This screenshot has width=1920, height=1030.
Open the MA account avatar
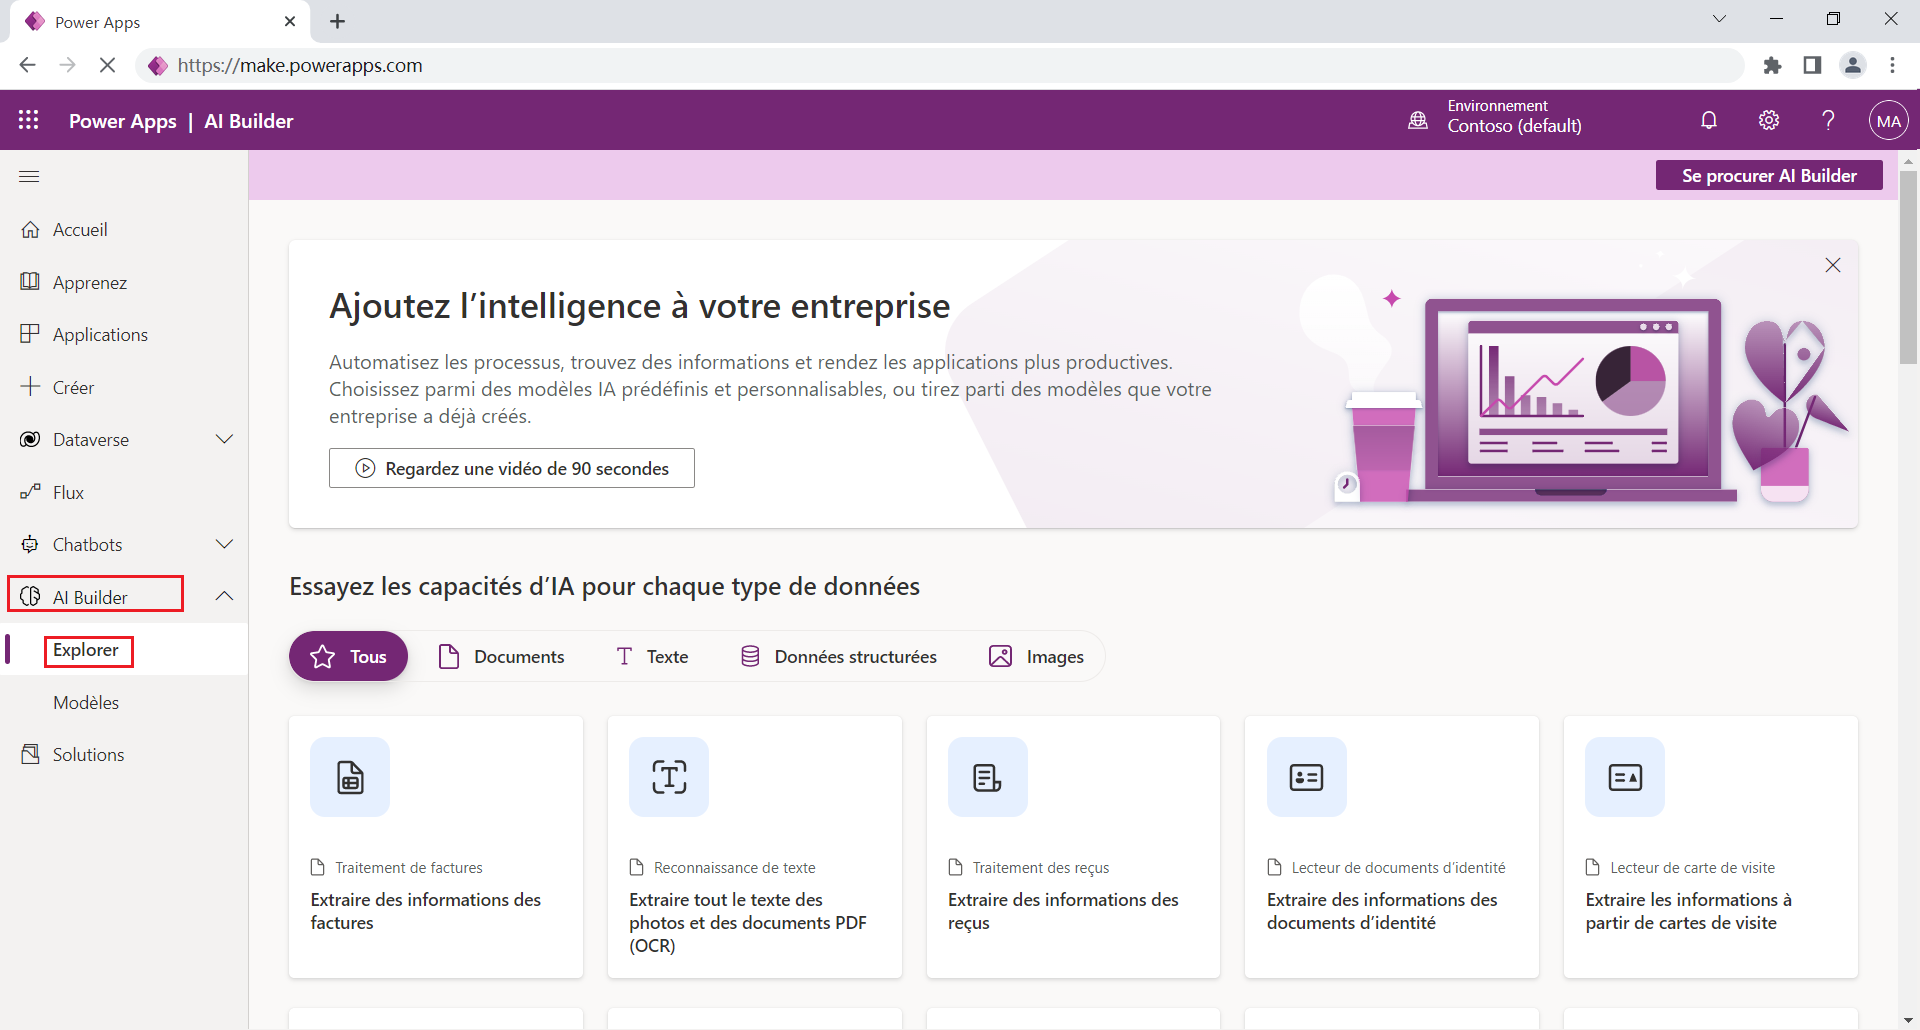tap(1888, 121)
